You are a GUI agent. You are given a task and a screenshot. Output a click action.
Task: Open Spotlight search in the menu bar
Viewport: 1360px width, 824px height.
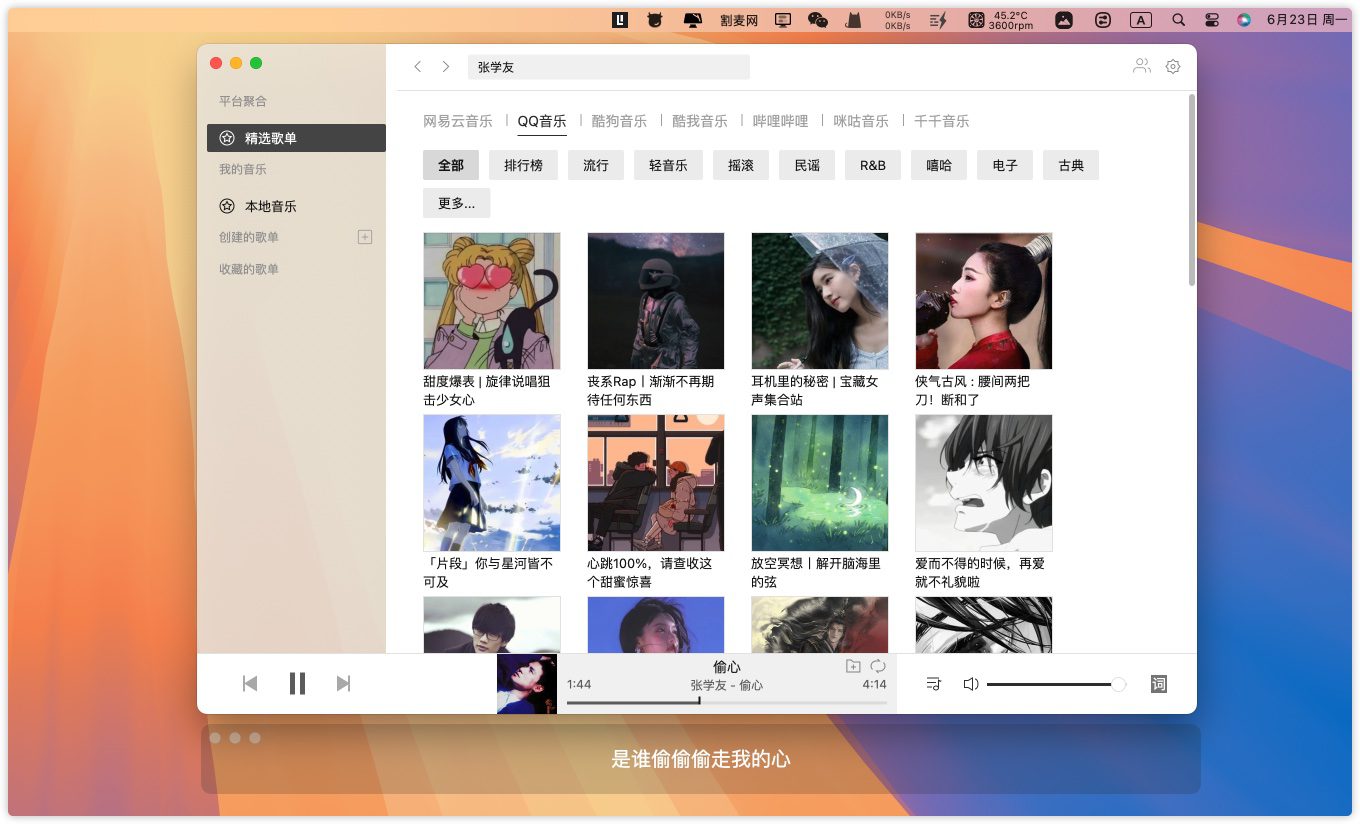tap(1178, 19)
